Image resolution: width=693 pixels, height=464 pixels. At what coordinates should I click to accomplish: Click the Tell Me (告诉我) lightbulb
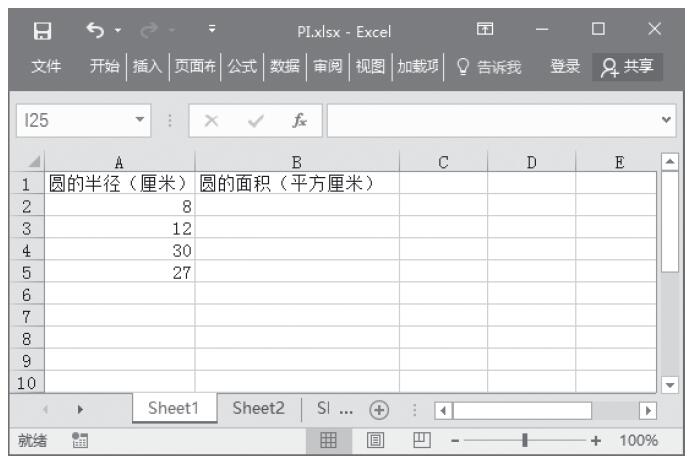(x=462, y=67)
